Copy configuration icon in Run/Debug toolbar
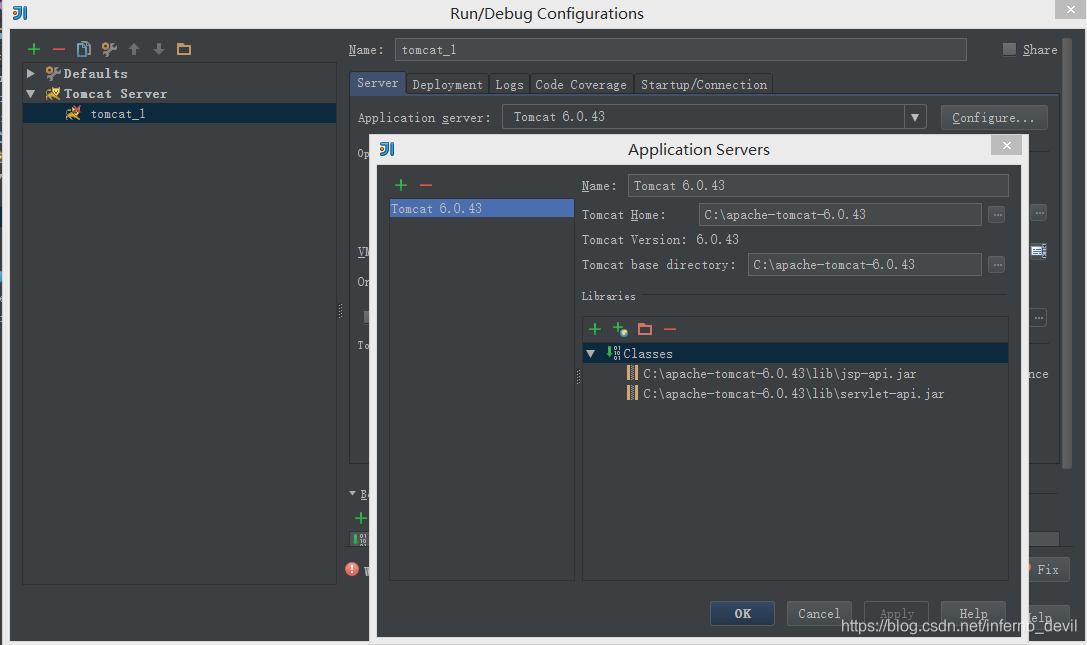The width and height of the screenshot is (1087, 645). tap(84, 49)
